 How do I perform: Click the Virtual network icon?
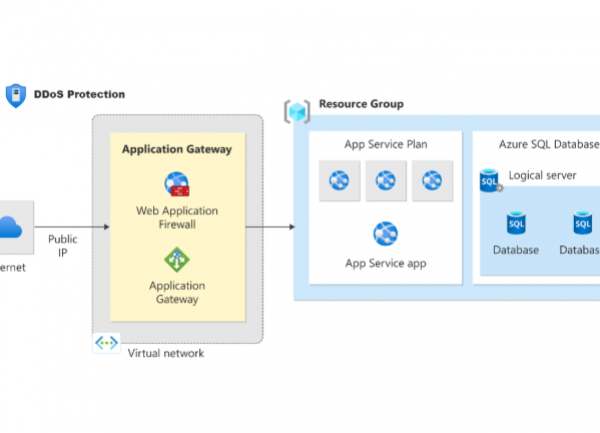106,343
